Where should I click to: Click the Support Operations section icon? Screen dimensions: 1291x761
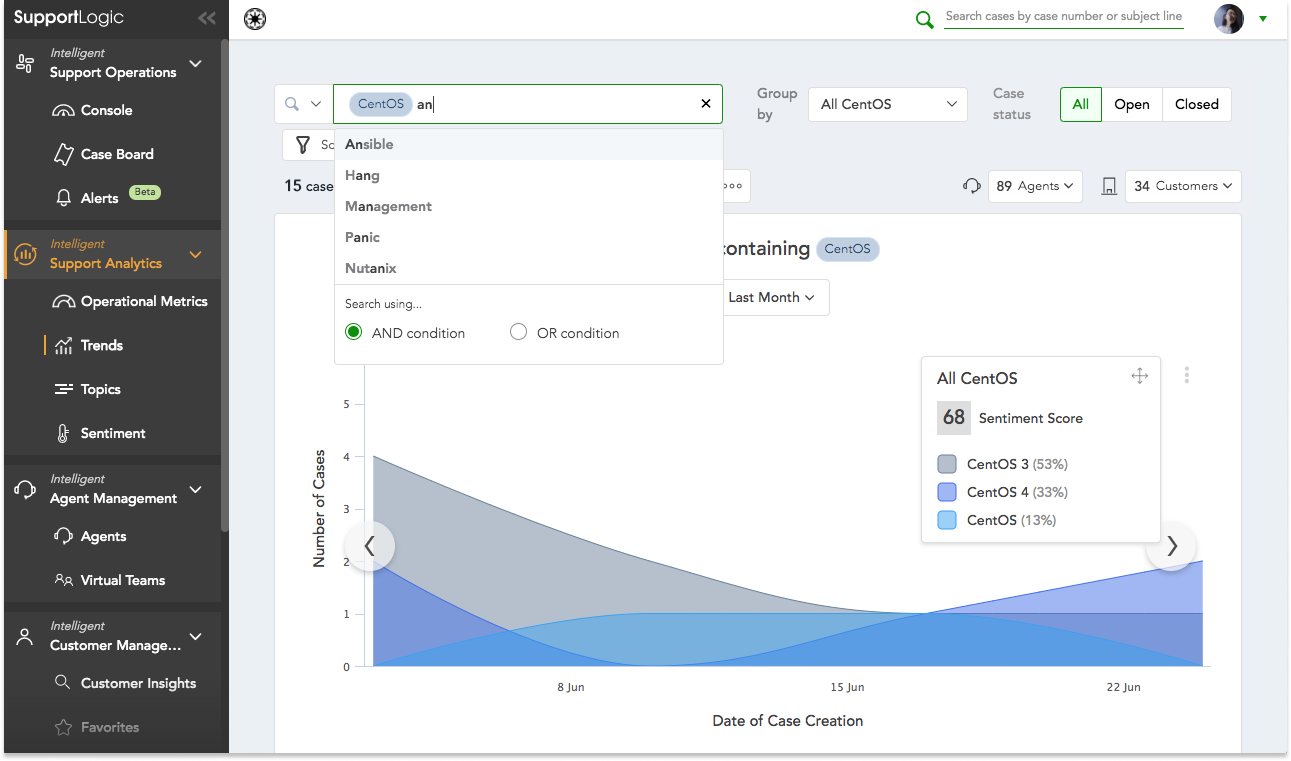click(25, 64)
